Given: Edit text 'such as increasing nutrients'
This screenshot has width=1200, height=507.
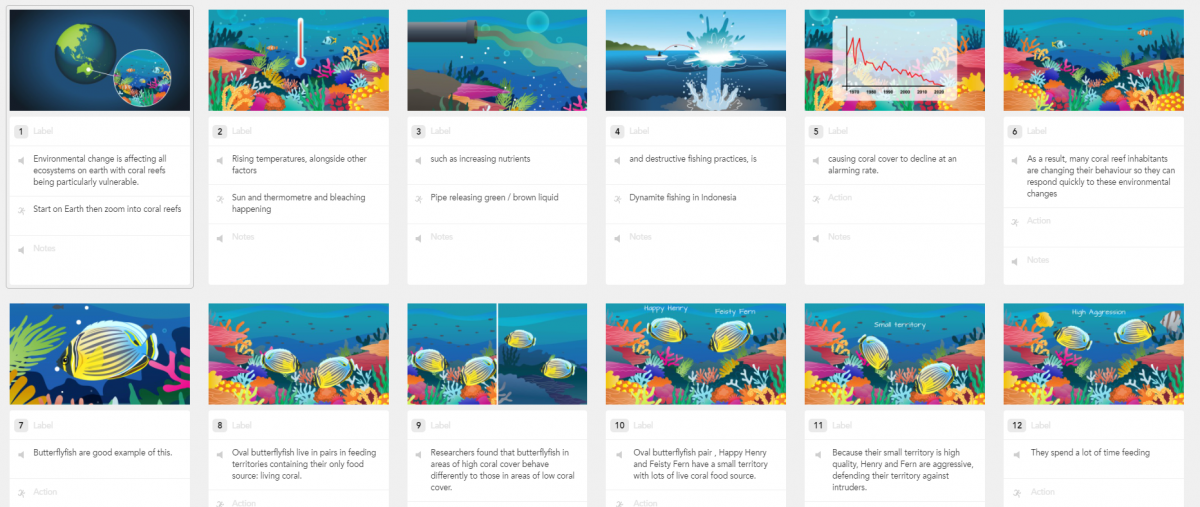Looking at the screenshot, I should (x=480, y=159).
